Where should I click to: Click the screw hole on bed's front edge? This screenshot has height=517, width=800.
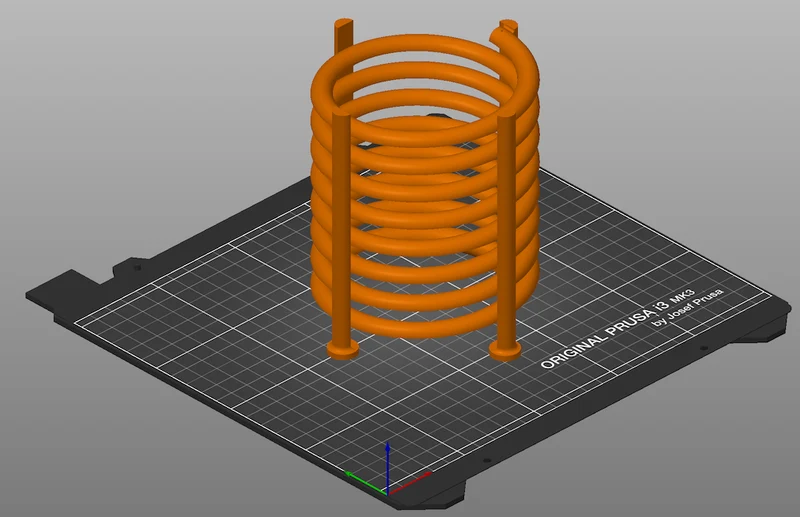(x=487, y=461)
